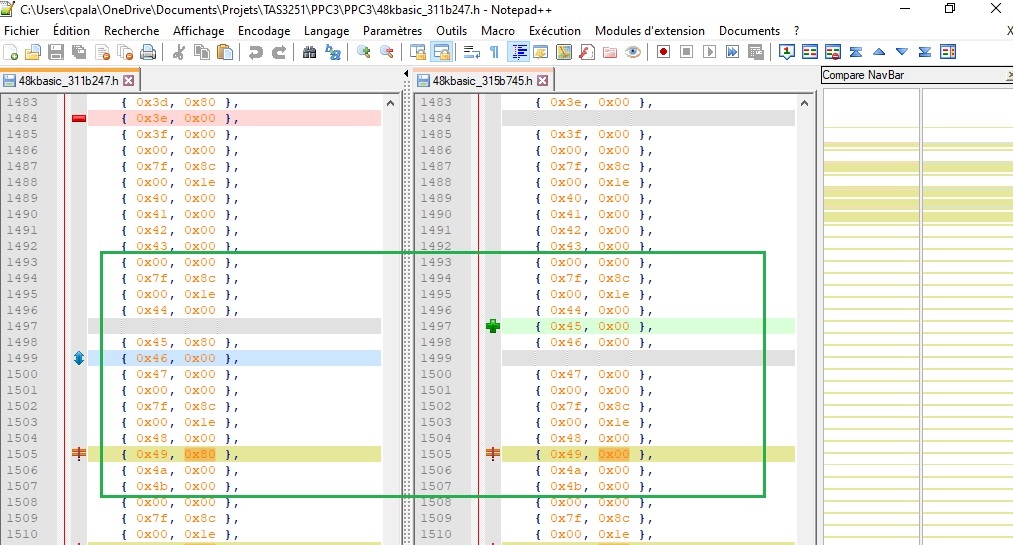Screen dimensions: 1013x545
Task: Click the left pane scroll-up arrow
Action: 390,103
